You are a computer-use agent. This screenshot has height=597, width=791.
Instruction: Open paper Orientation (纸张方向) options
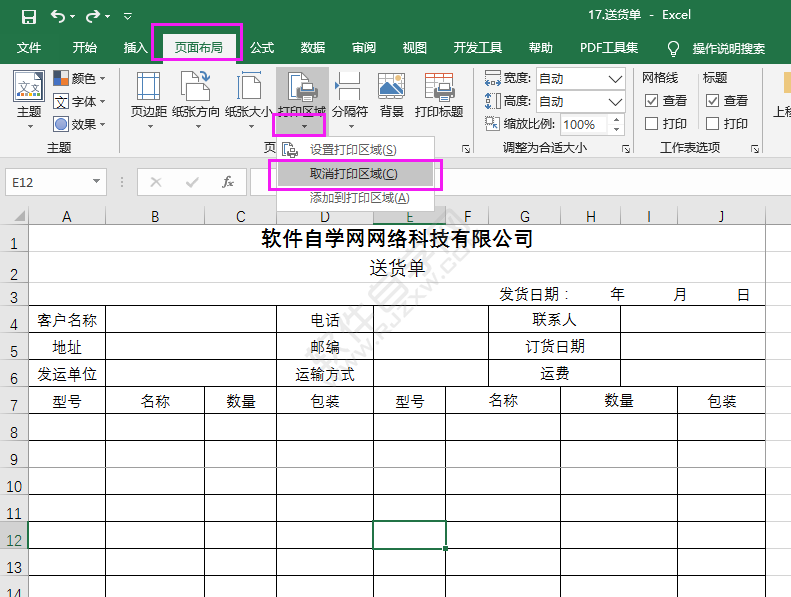pyautogui.click(x=196, y=100)
